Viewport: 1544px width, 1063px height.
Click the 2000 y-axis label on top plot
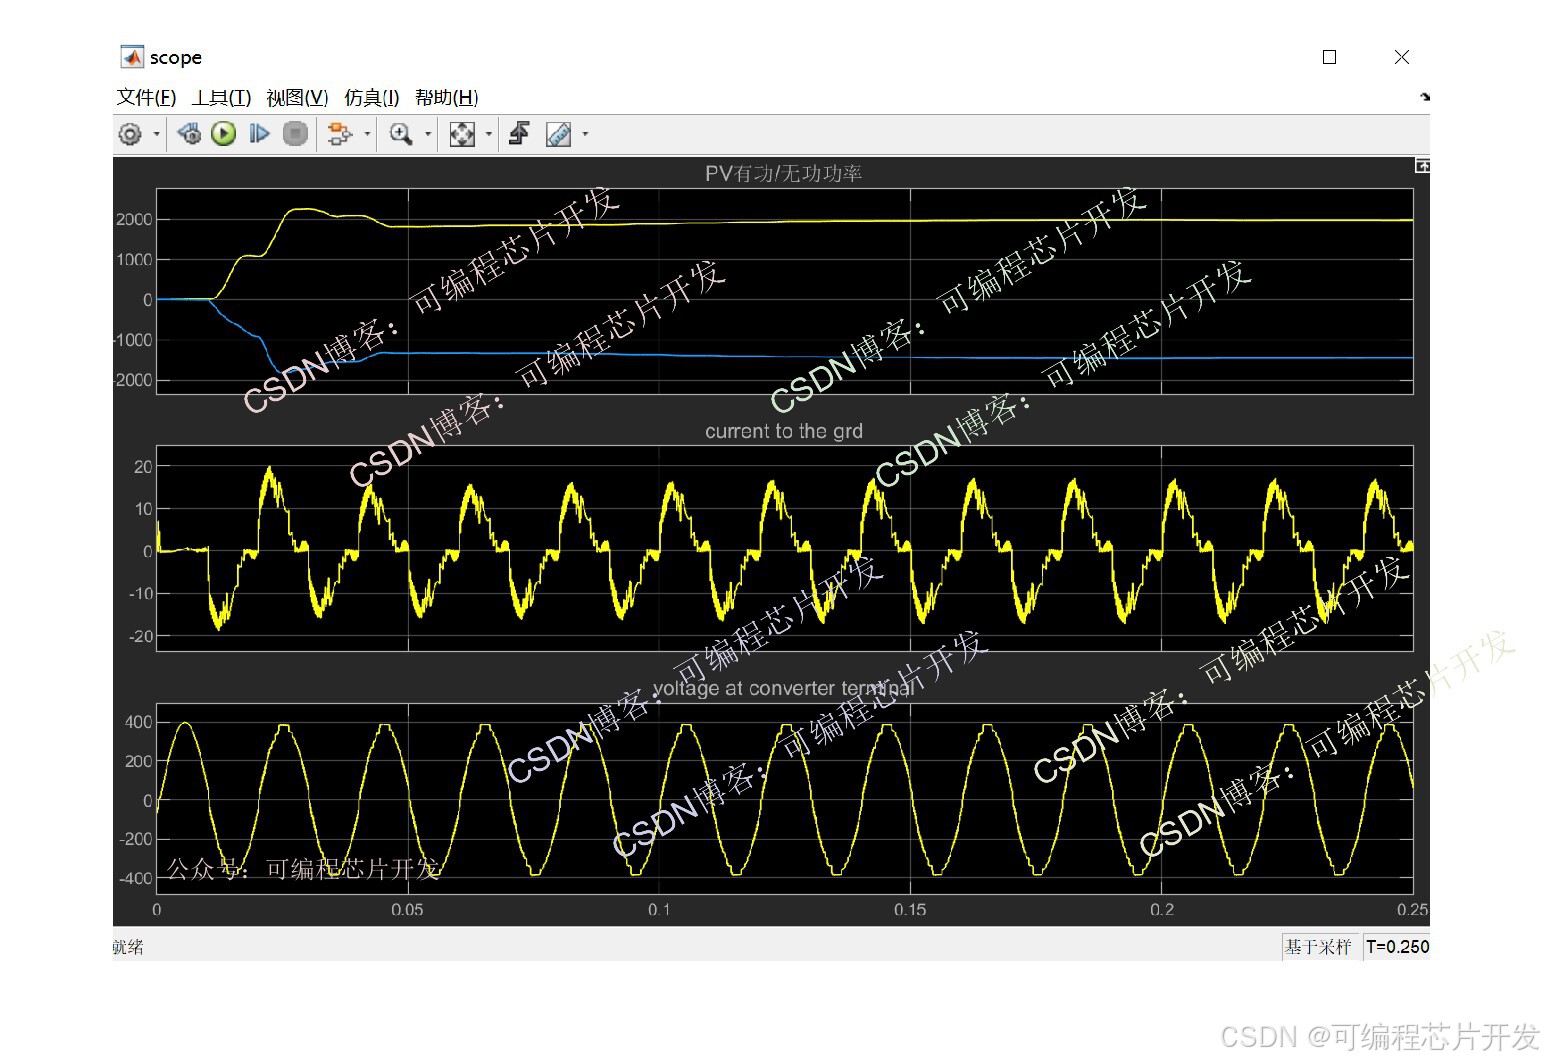[134, 220]
